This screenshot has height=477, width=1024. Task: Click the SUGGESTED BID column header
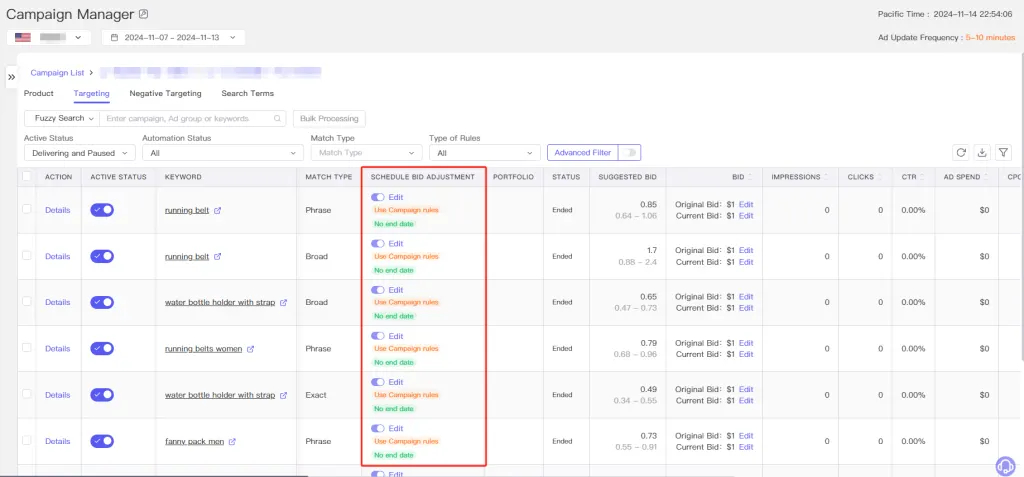coord(628,177)
